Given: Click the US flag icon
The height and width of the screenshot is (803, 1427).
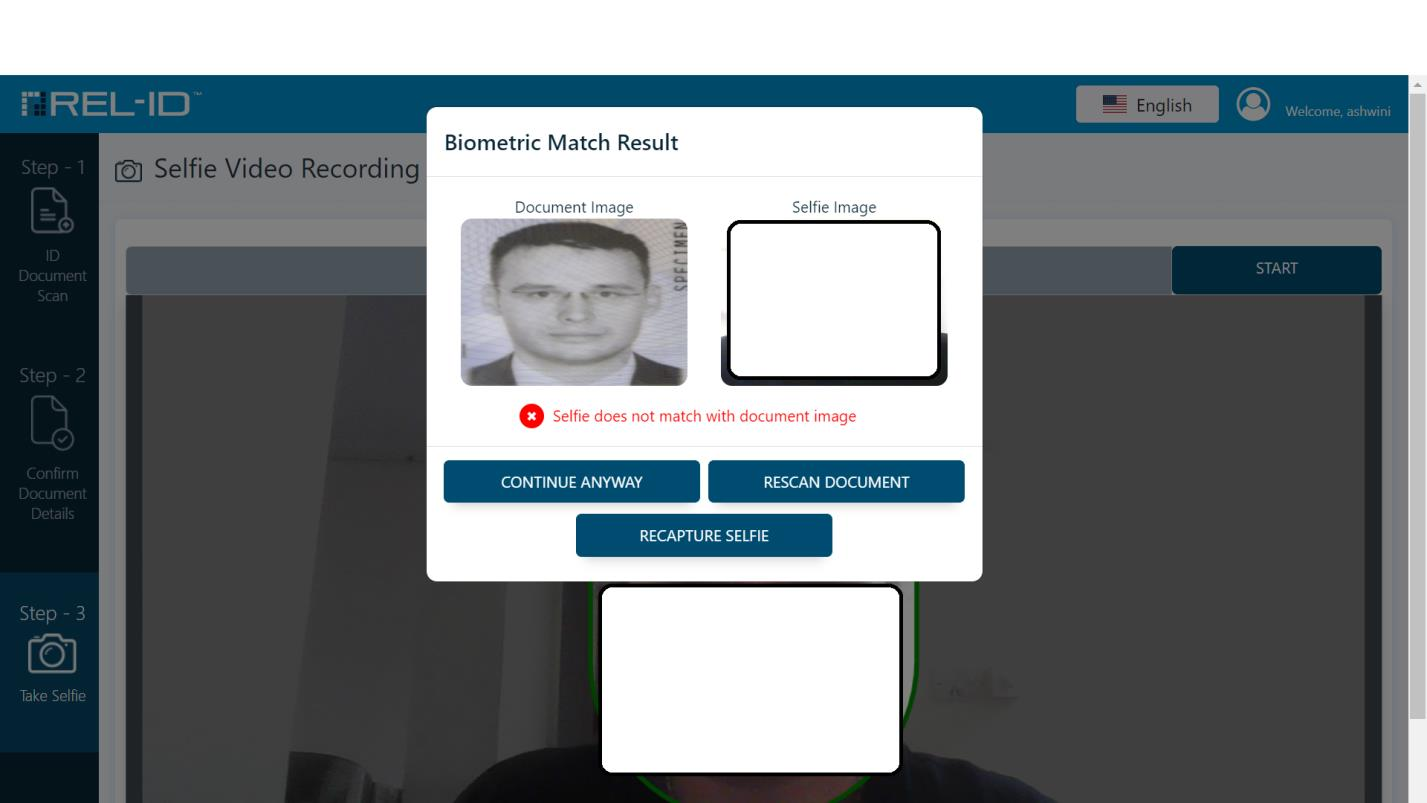Looking at the screenshot, I should pyautogui.click(x=1114, y=105).
